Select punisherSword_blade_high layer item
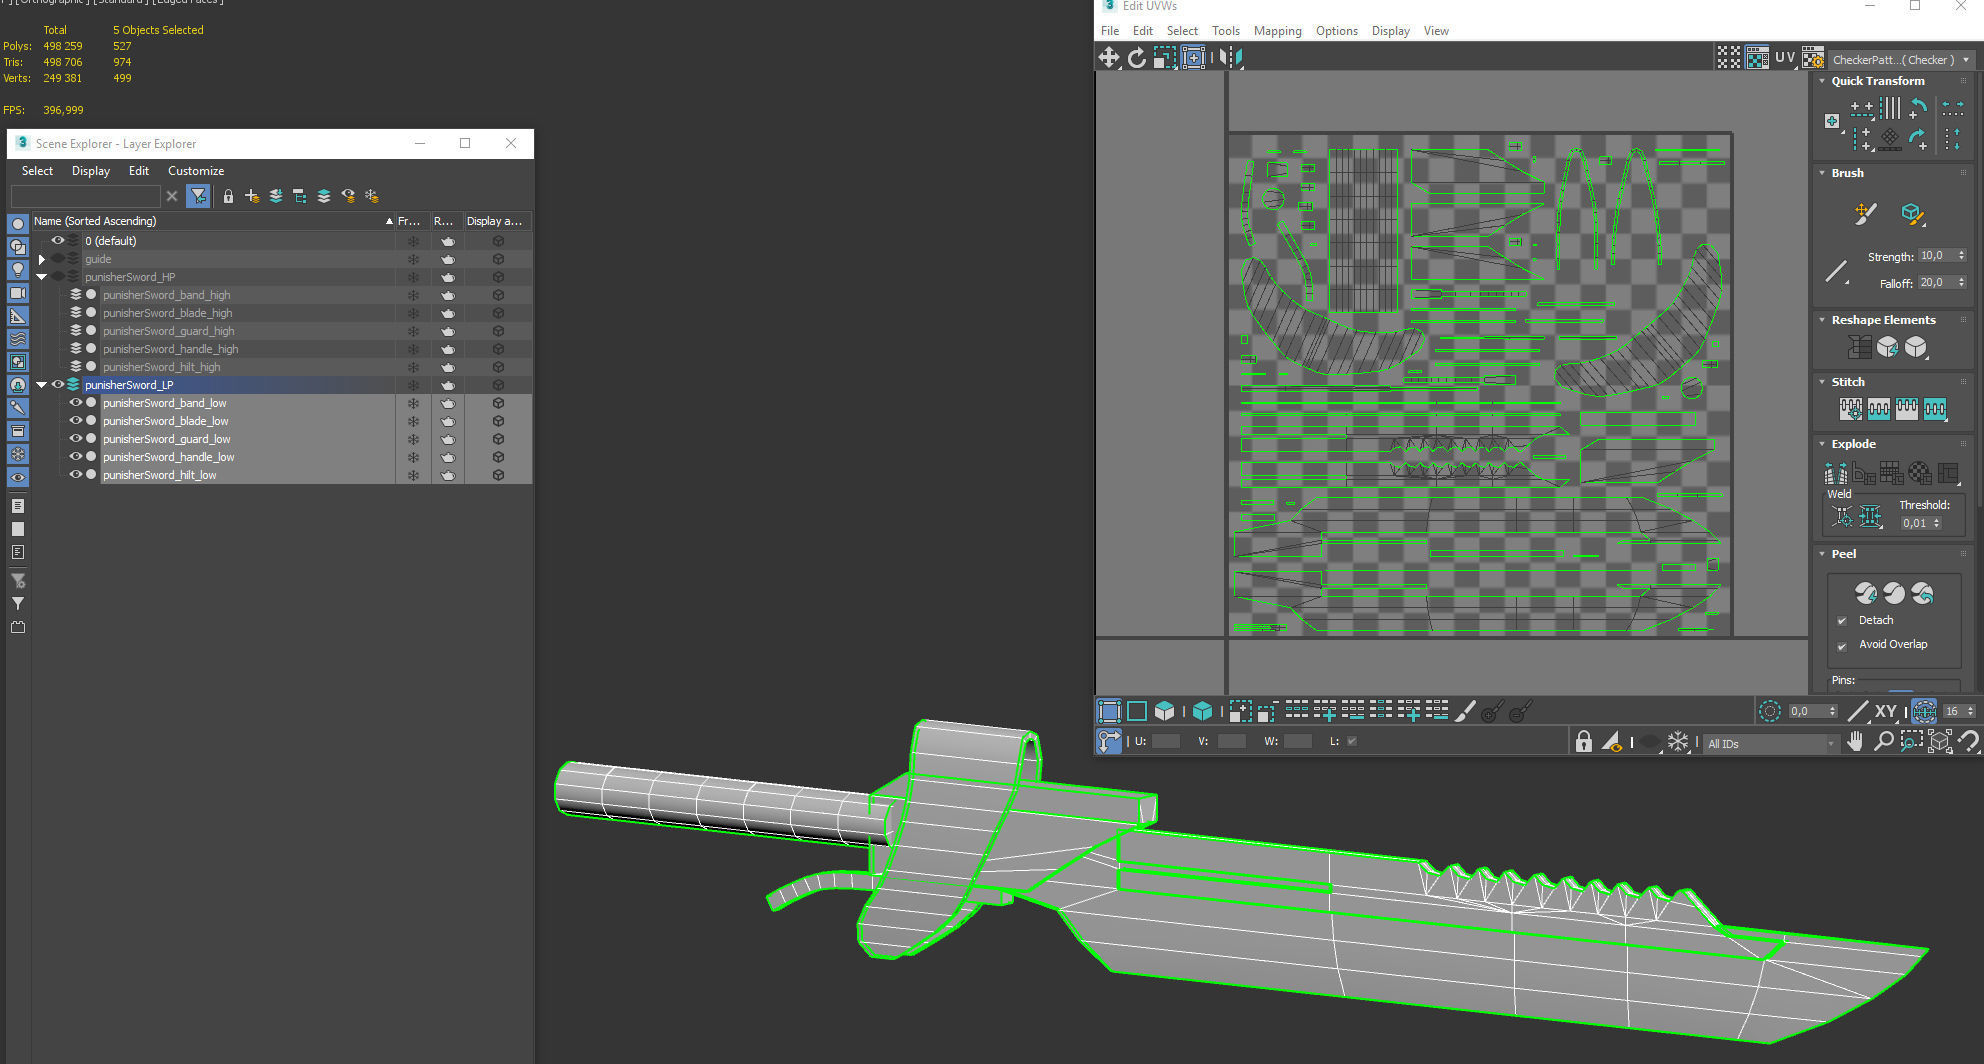The height and width of the screenshot is (1064, 1984). [x=167, y=313]
